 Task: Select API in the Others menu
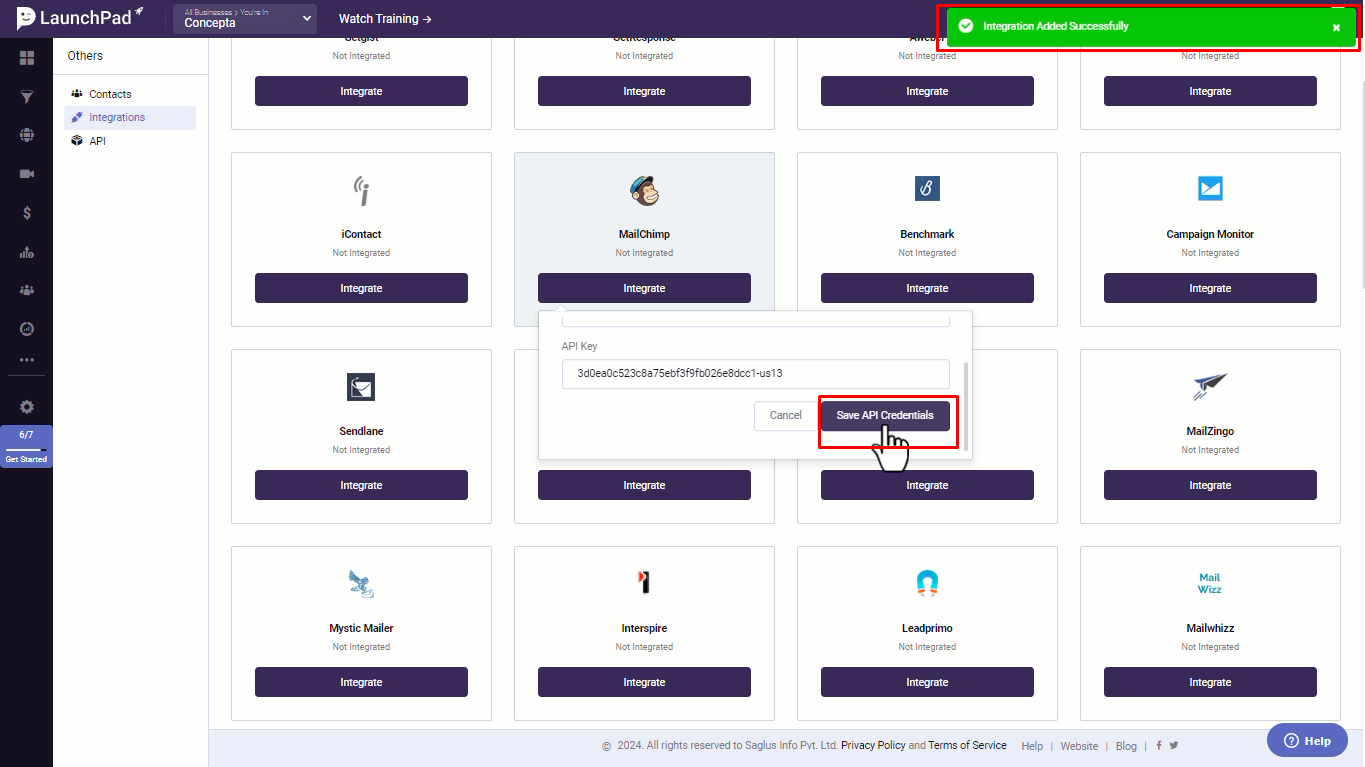coord(130,141)
